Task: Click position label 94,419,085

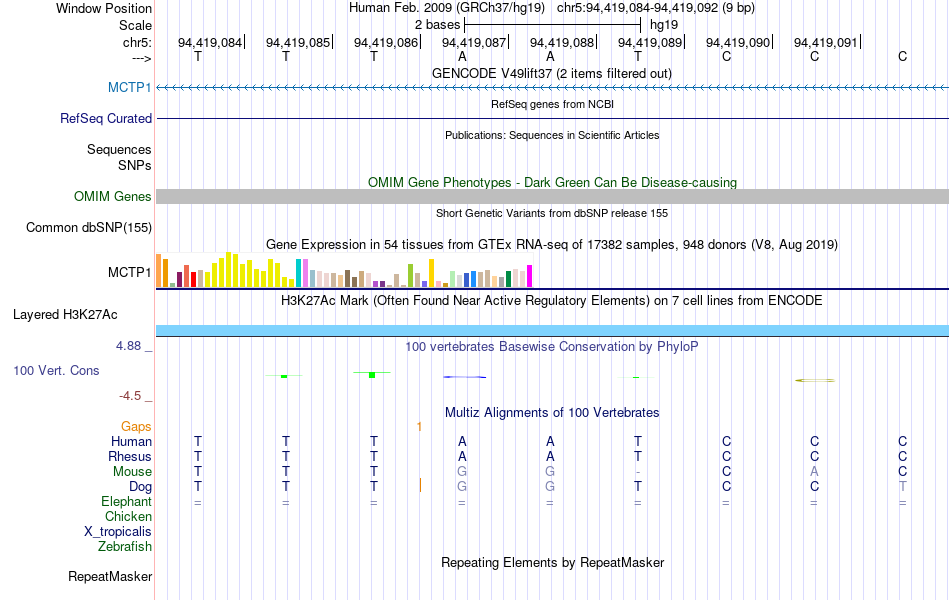Action: (298, 42)
